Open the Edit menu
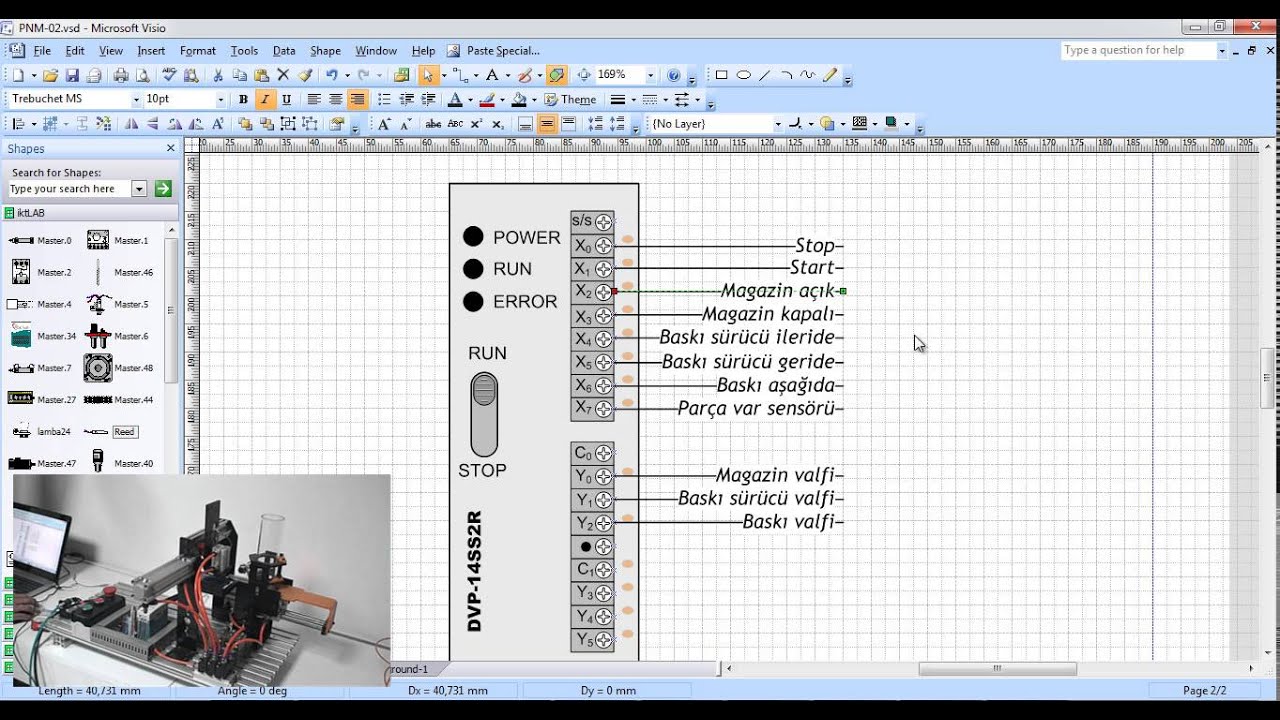1280x720 pixels. [x=75, y=51]
